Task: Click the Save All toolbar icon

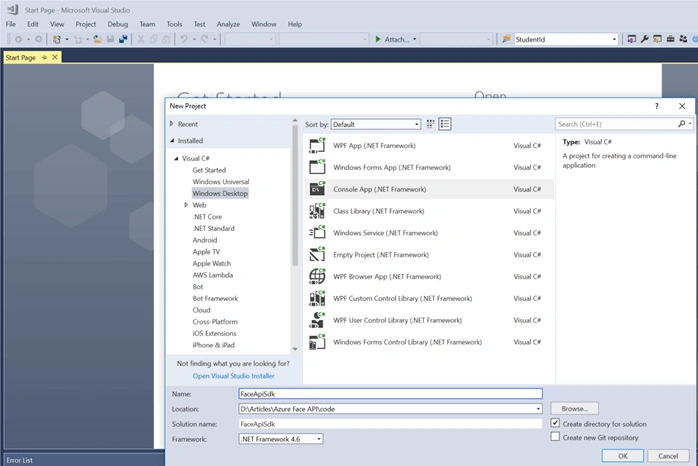Action: [123, 39]
